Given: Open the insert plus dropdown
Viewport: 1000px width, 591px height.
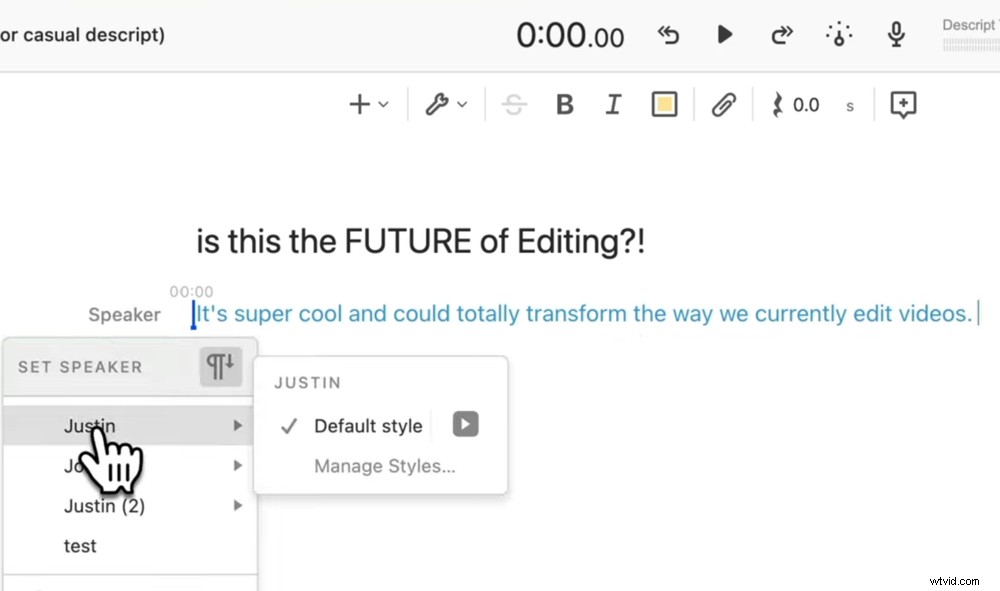Looking at the screenshot, I should pos(366,104).
